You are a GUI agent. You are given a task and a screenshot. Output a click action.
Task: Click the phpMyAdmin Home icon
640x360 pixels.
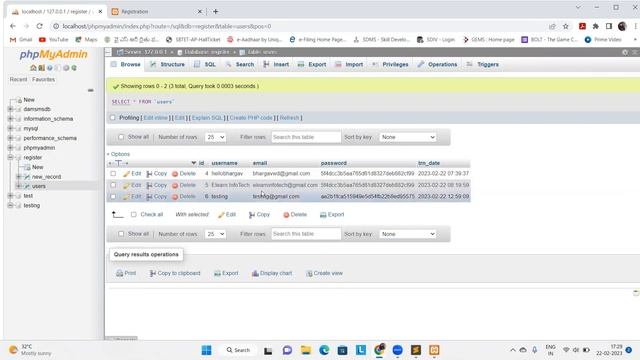click(33, 68)
